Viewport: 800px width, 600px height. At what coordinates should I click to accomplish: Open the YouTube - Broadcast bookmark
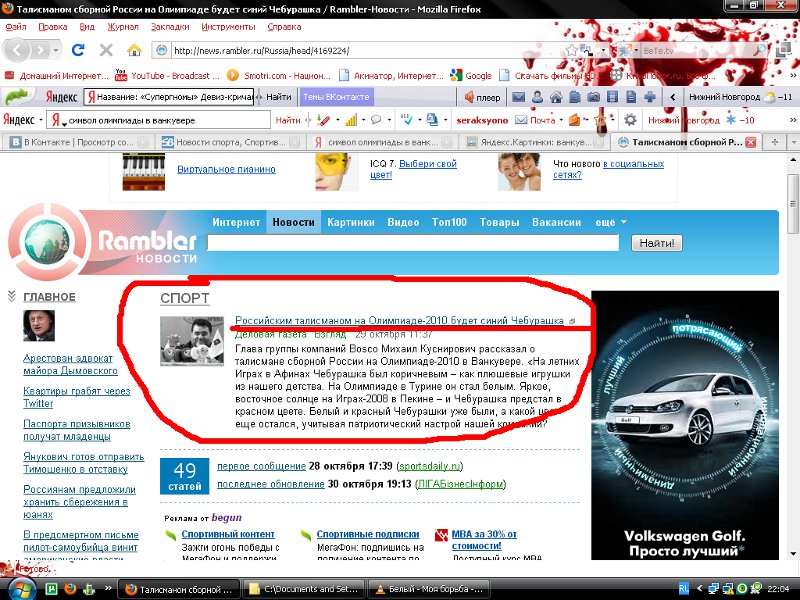167,76
